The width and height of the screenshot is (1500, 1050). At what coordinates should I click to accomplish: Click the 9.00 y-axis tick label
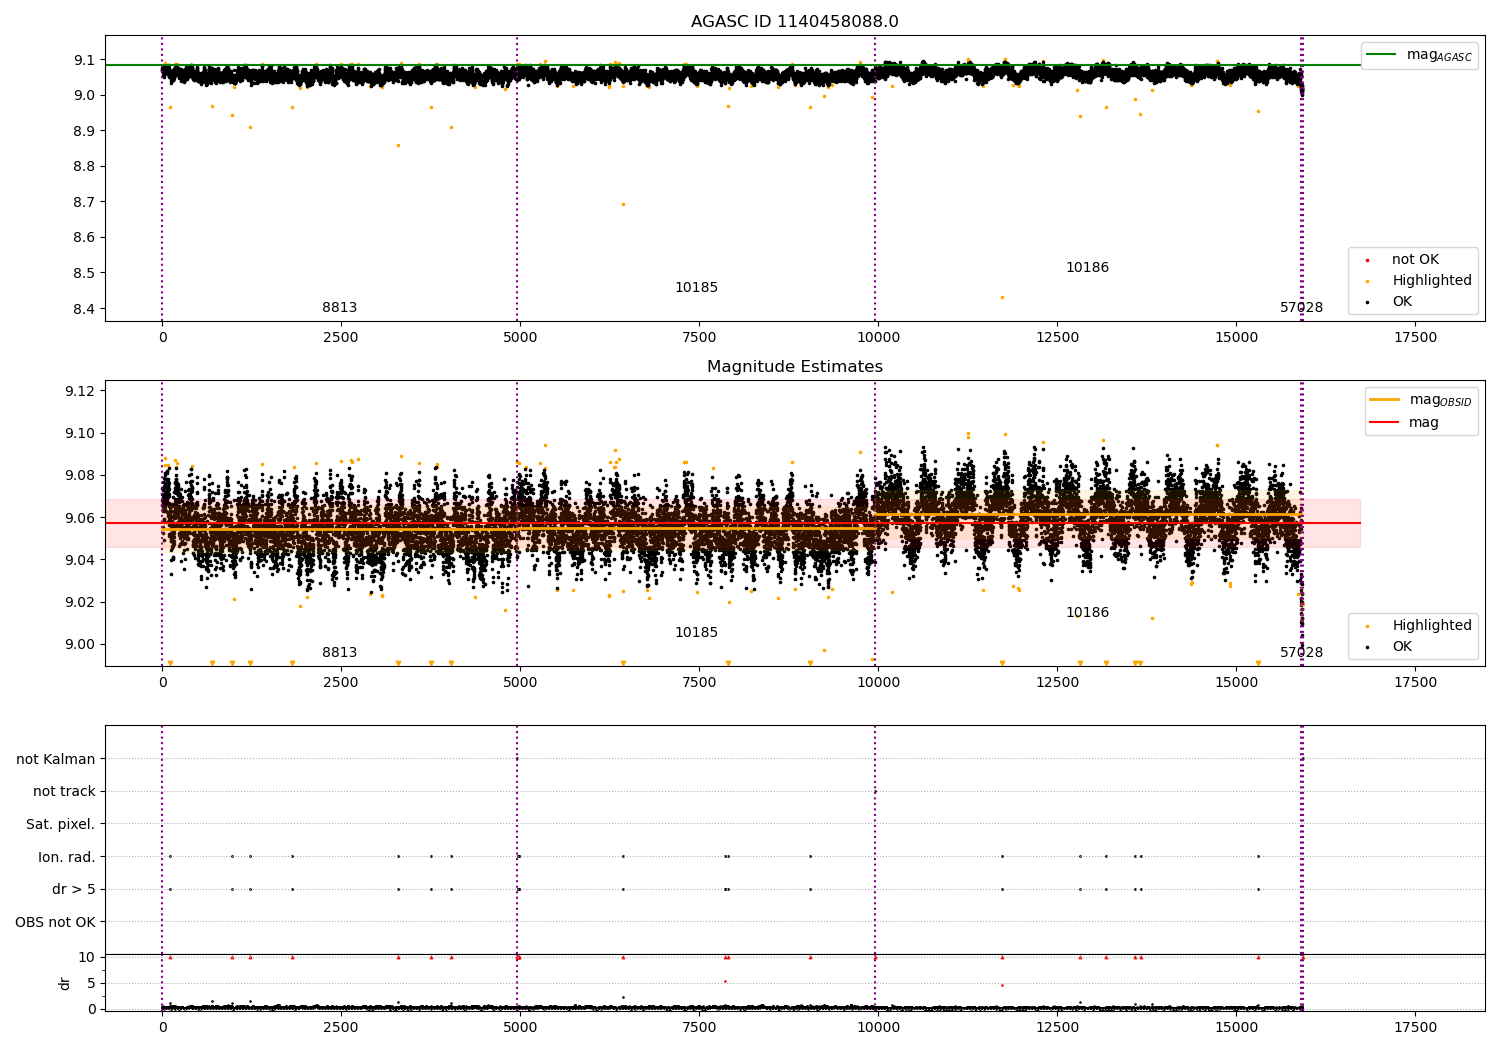(x=80, y=645)
